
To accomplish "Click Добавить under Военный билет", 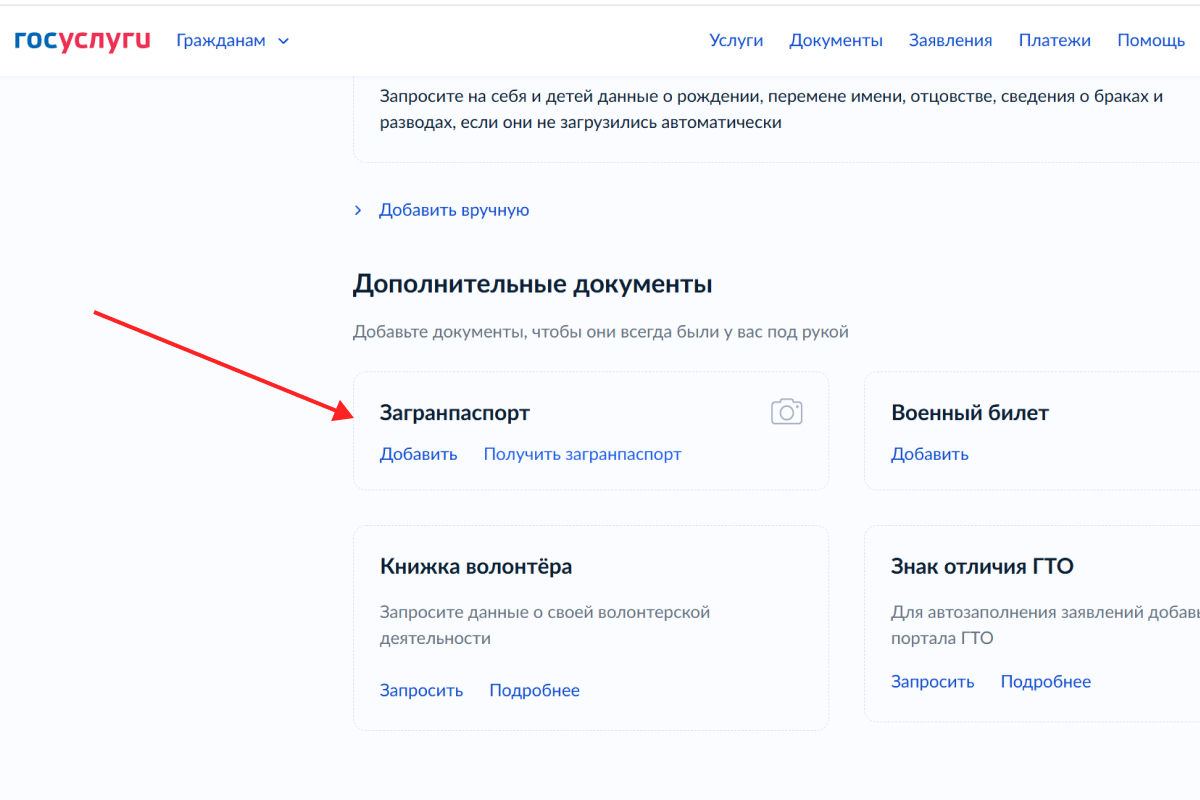I will 930,454.
